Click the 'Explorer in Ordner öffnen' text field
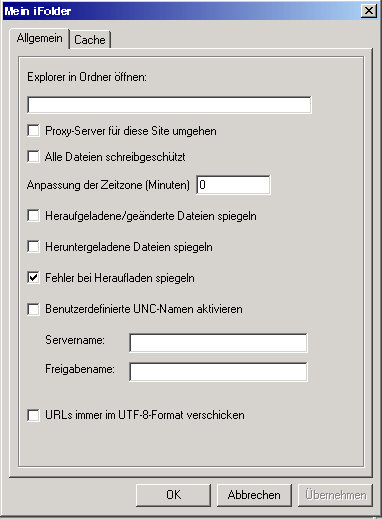 169,105
